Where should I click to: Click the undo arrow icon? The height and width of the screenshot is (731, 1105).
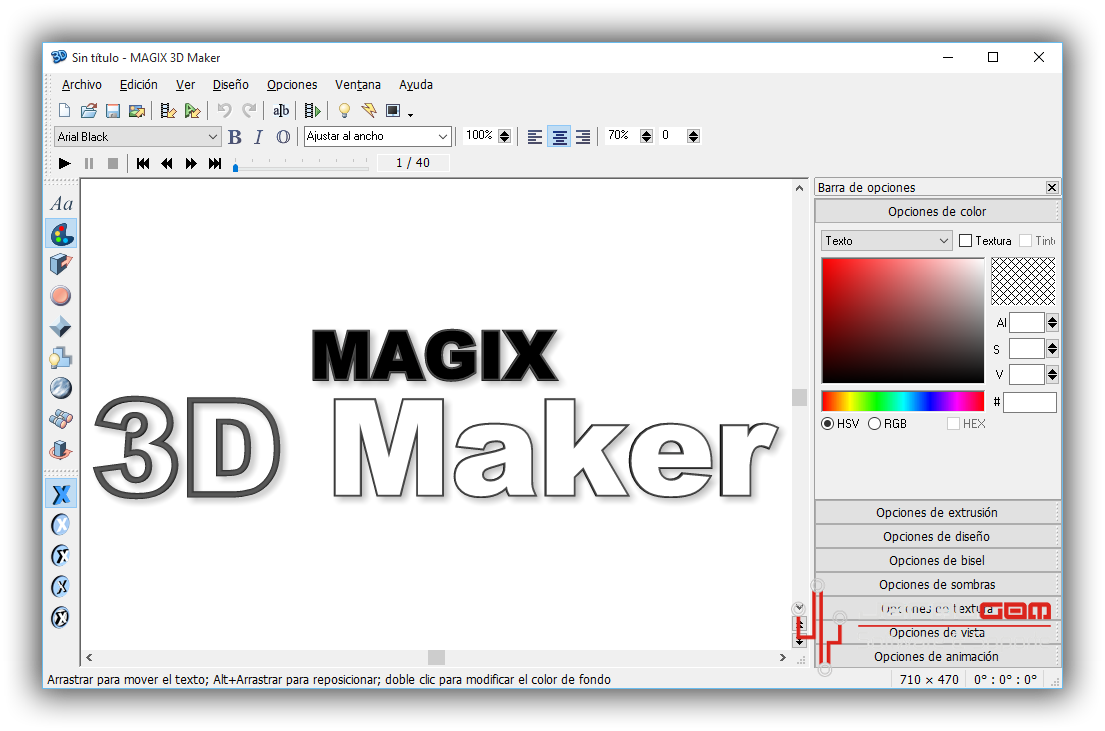pos(224,111)
